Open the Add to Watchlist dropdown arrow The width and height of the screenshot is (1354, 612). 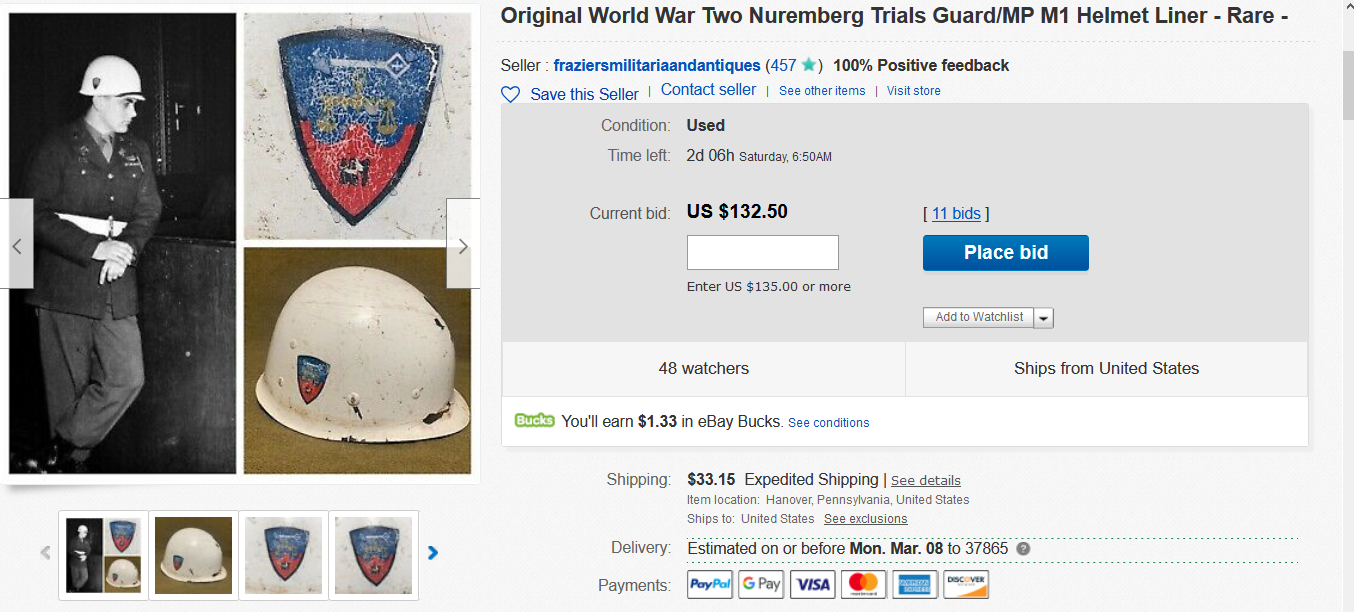click(1043, 317)
